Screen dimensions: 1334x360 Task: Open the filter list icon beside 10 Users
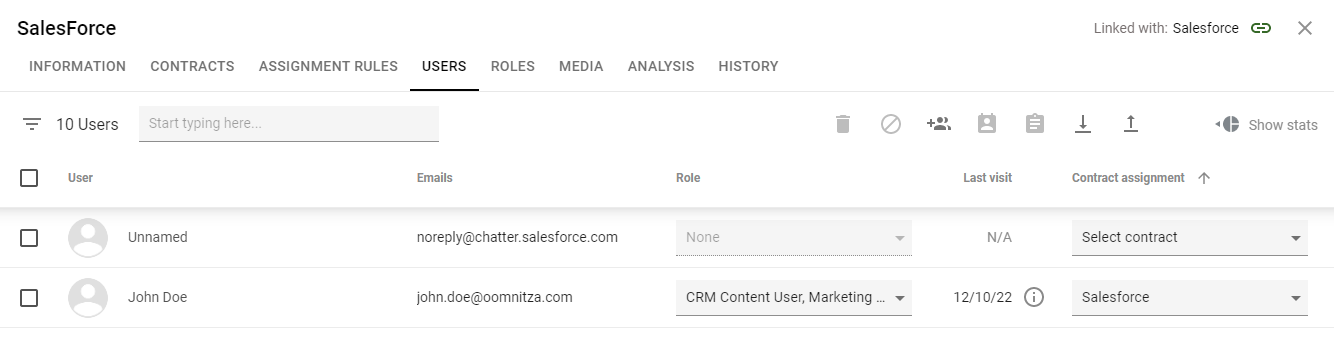[x=32, y=124]
